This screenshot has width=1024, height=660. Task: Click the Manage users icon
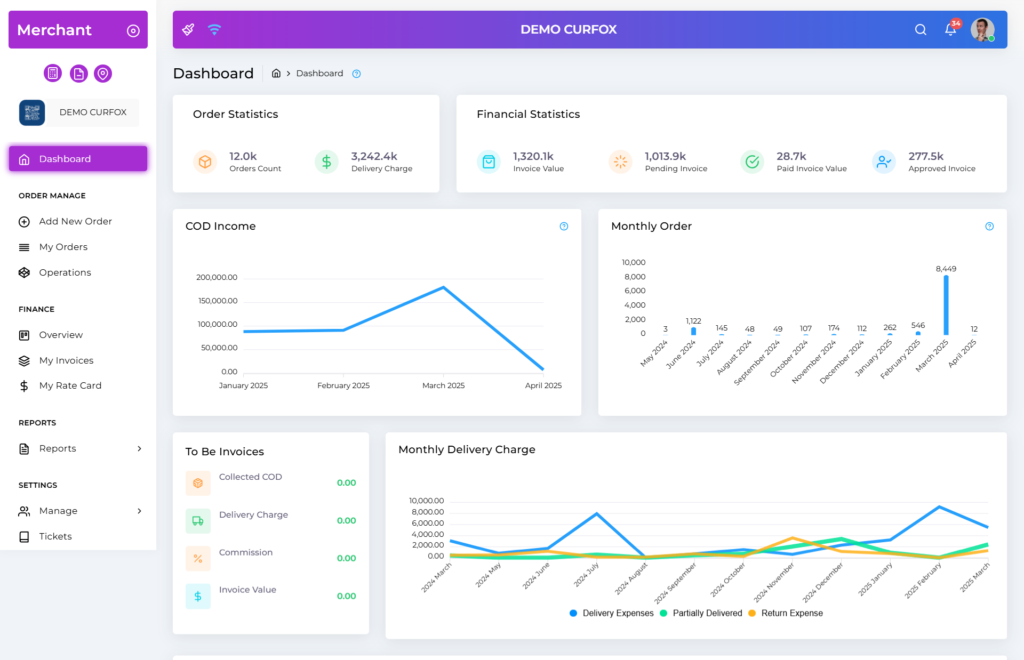[24, 511]
